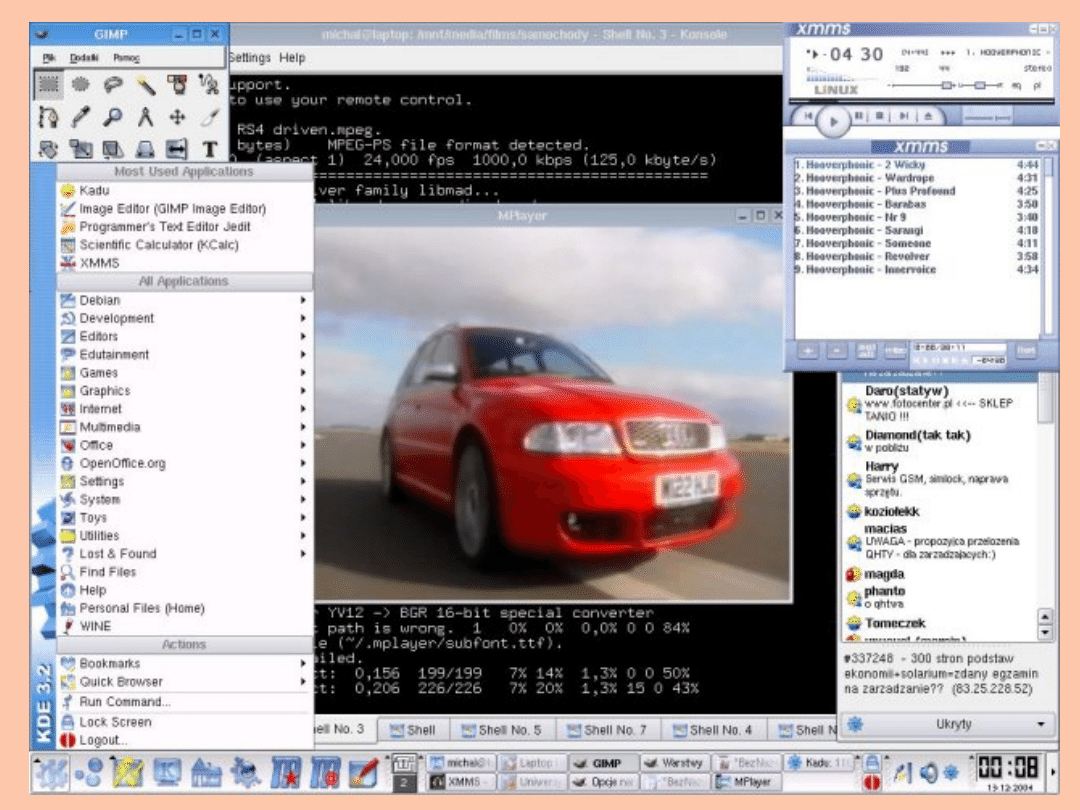
Task: Click 'Lock Screen' in the KDE menu
Action: 185,722
